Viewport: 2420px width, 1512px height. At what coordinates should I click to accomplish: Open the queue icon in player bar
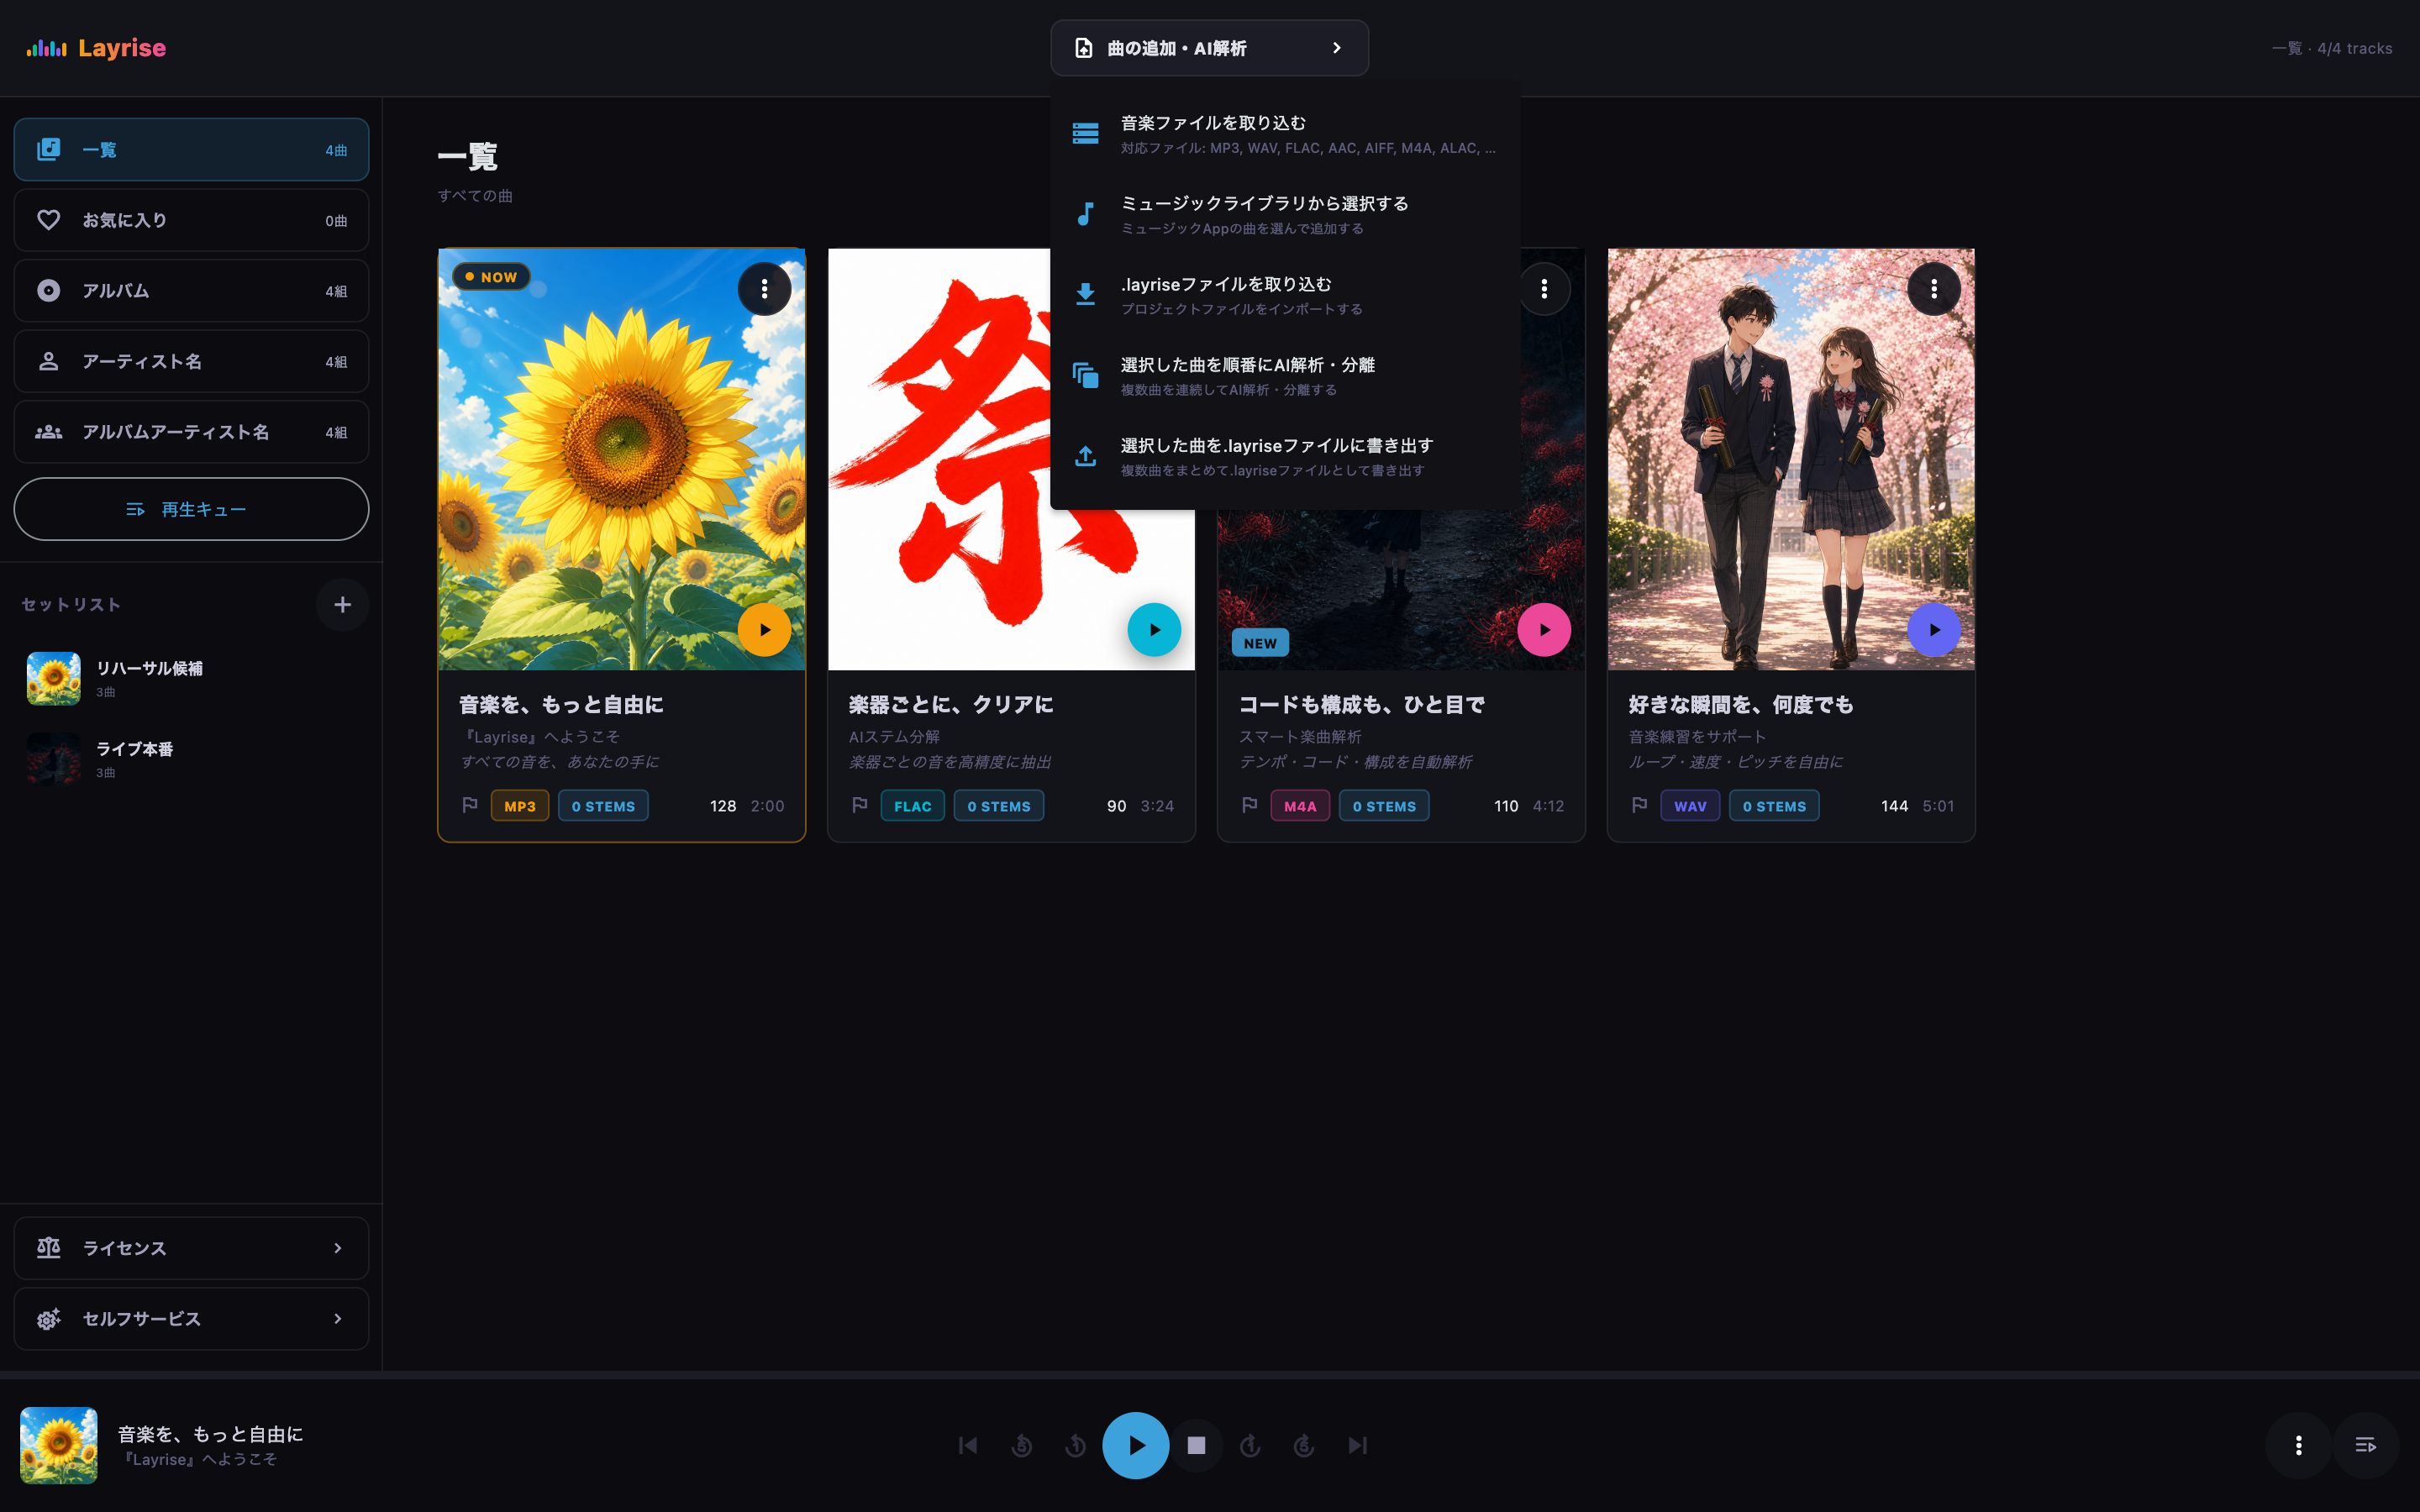point(2365,1445)
